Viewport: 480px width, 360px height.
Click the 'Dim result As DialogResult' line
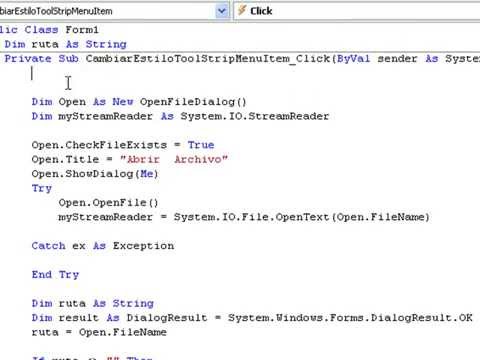click(252, 318)
